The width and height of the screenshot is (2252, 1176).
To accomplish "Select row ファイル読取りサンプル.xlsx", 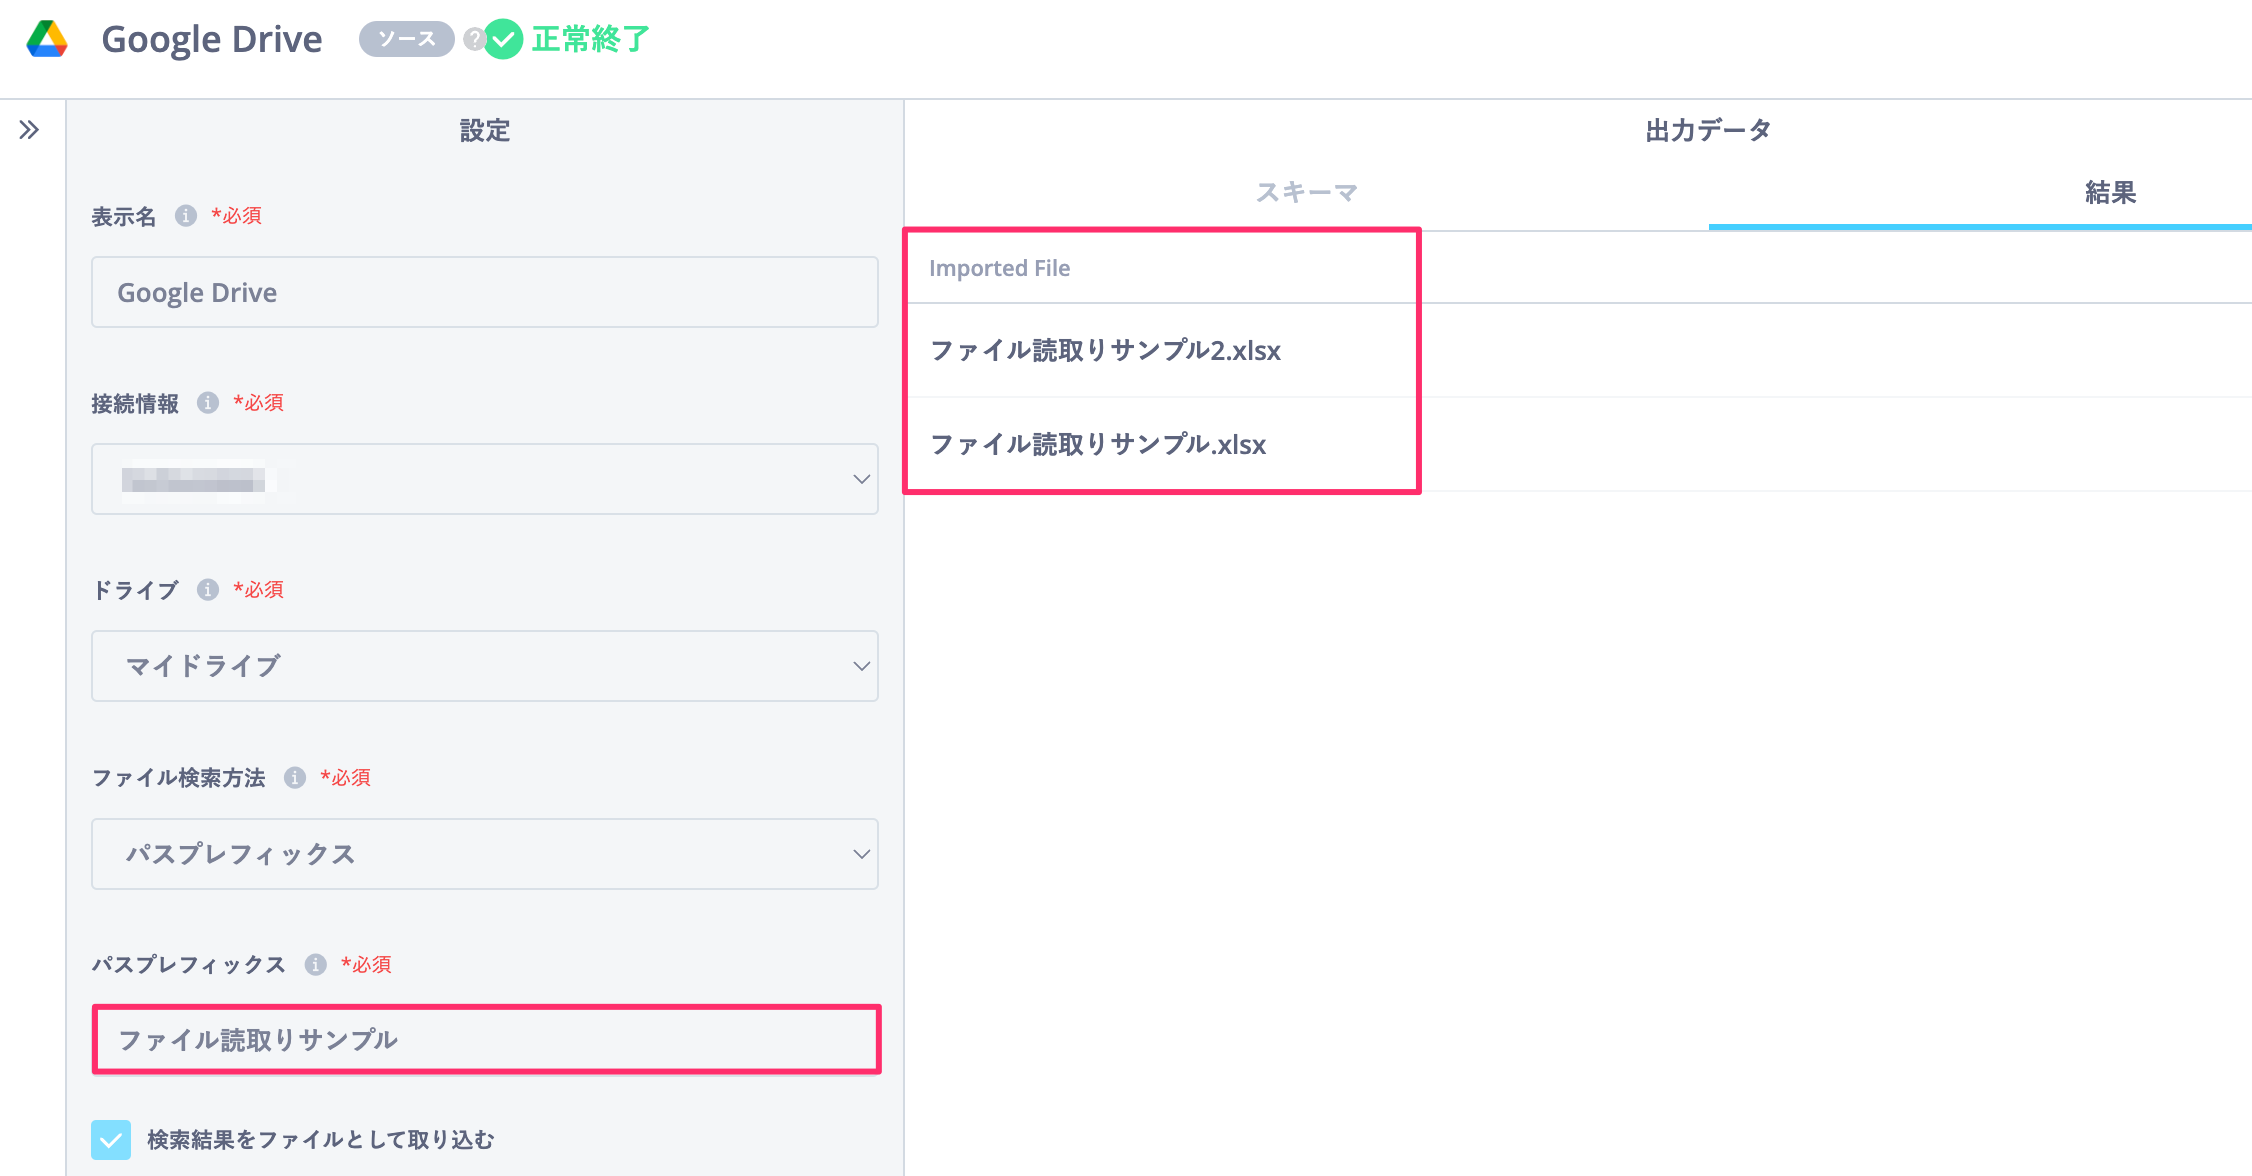I will point(1578,444).
